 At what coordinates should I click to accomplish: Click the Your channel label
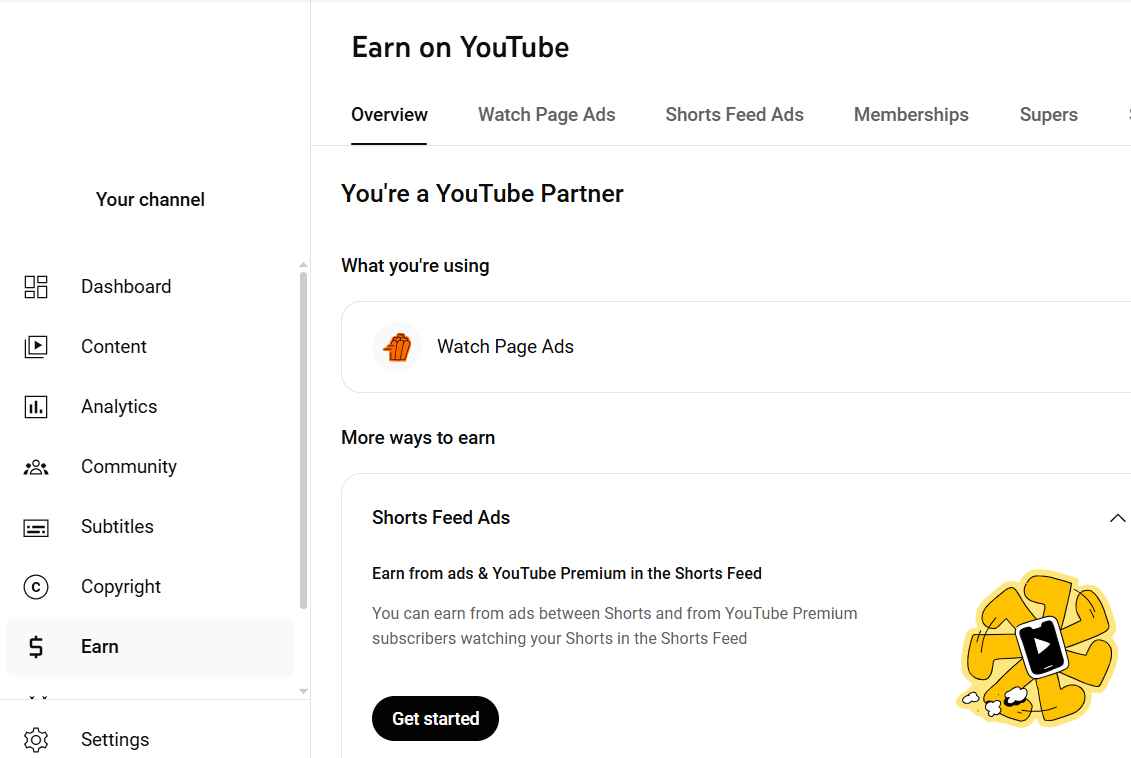[150, 200]
